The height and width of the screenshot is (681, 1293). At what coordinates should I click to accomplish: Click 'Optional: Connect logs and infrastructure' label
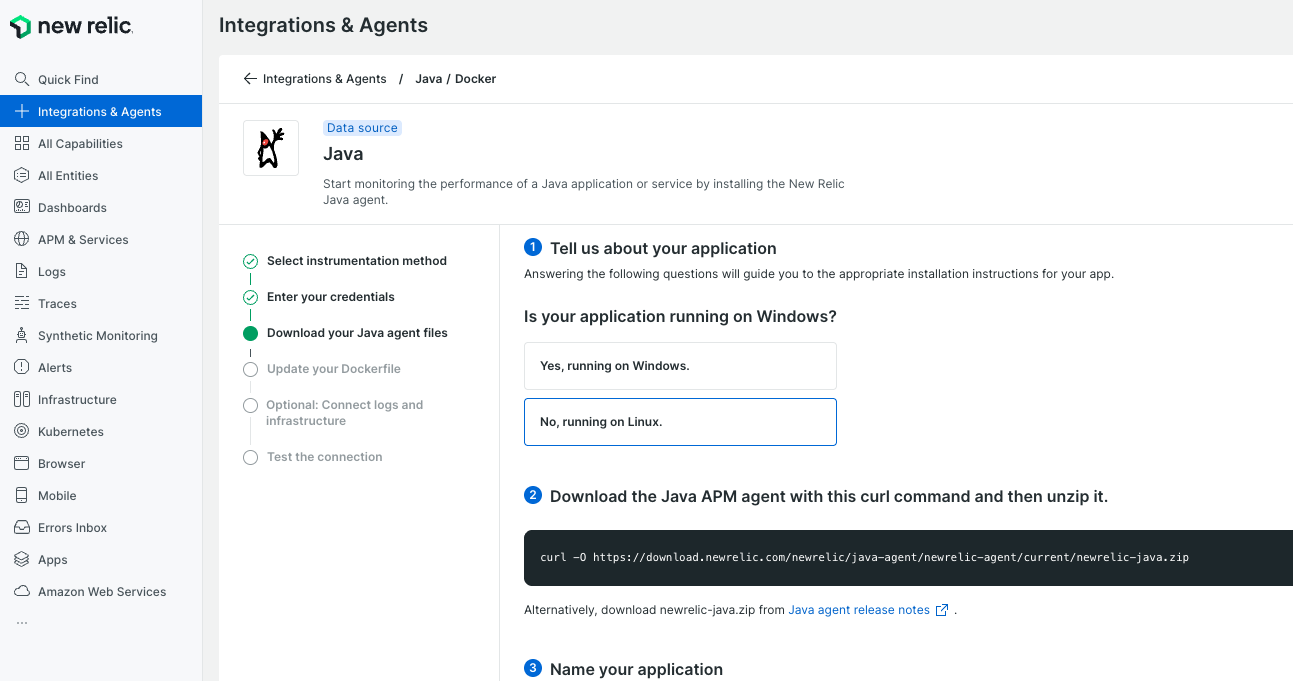click(345, 413)
